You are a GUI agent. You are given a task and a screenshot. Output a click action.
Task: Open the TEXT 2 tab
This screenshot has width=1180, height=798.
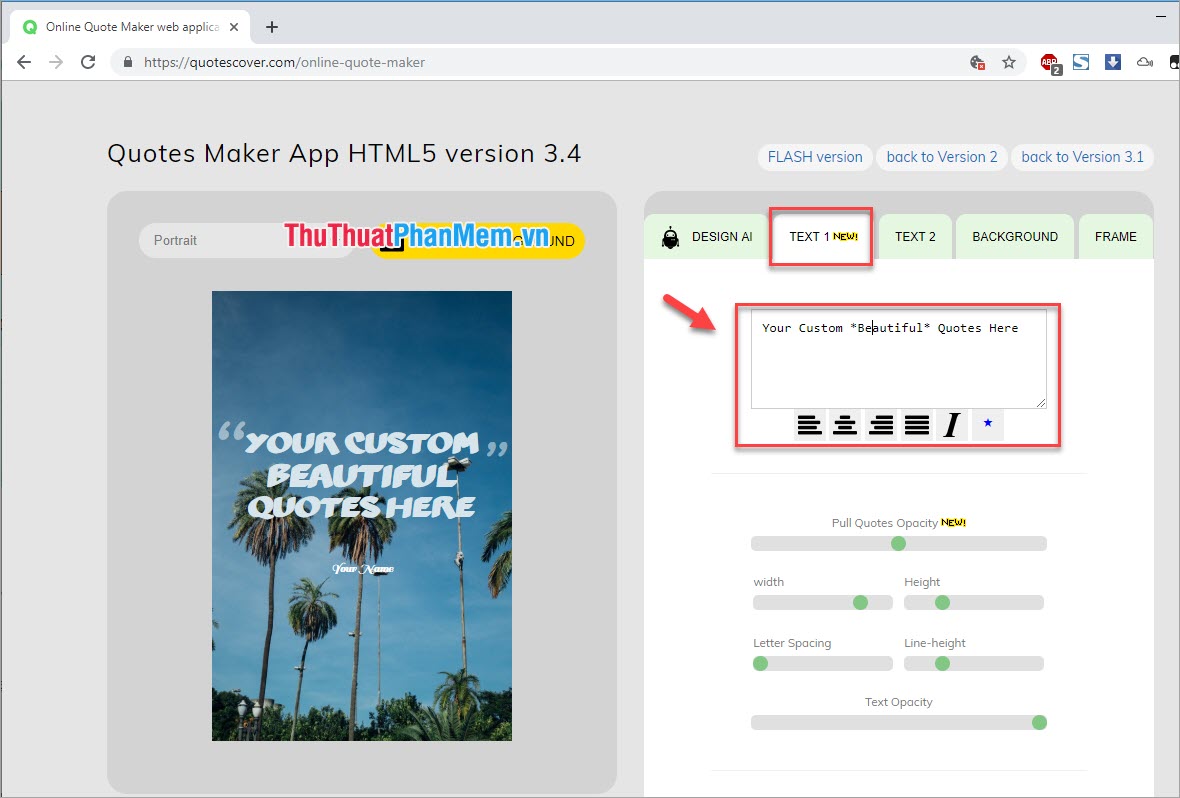915,236
